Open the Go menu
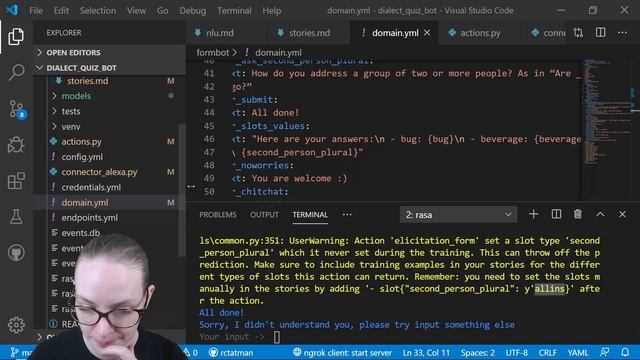The width and height of the screenshot is (640, 360). (x=162, y=11)
